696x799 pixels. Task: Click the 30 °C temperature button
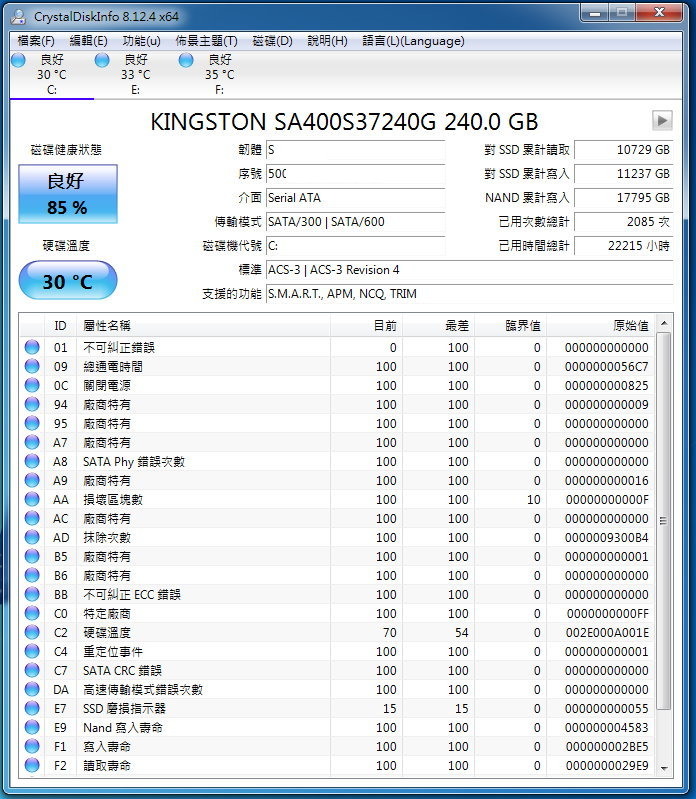(68, 280)
